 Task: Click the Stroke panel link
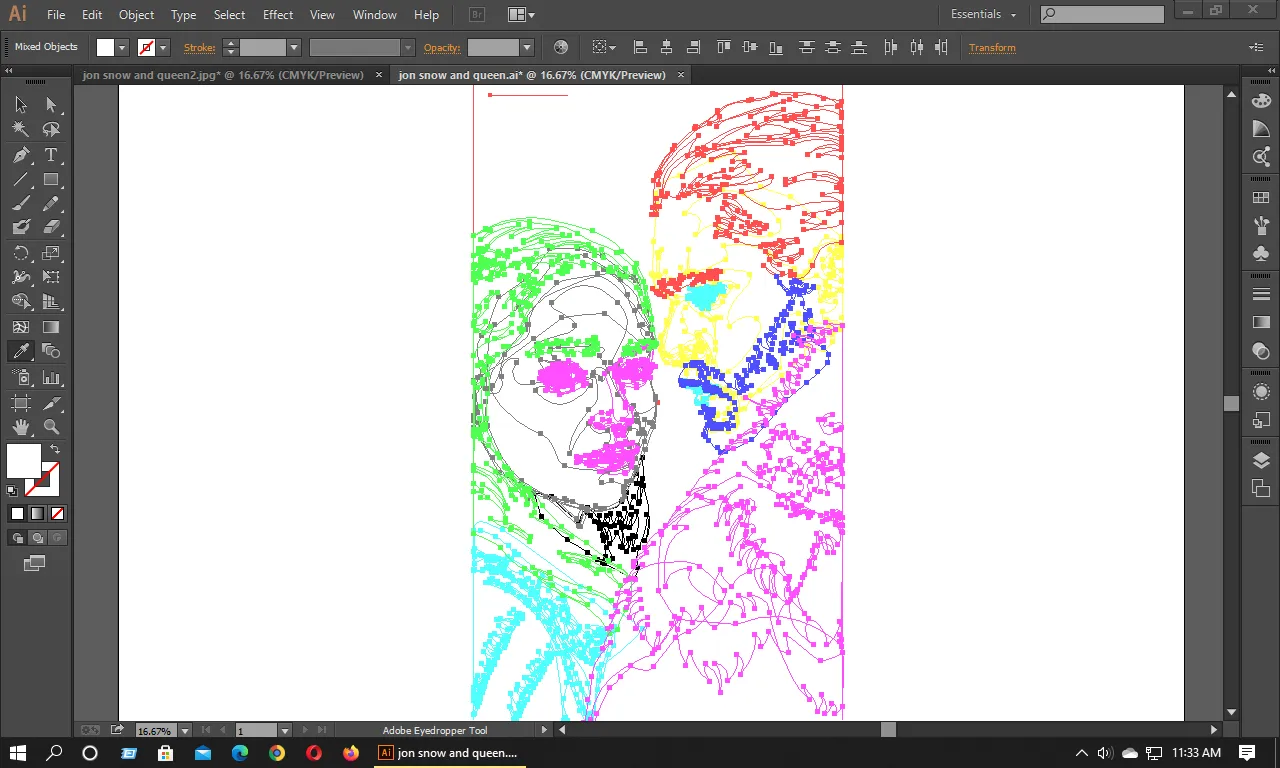click(199, 47)
